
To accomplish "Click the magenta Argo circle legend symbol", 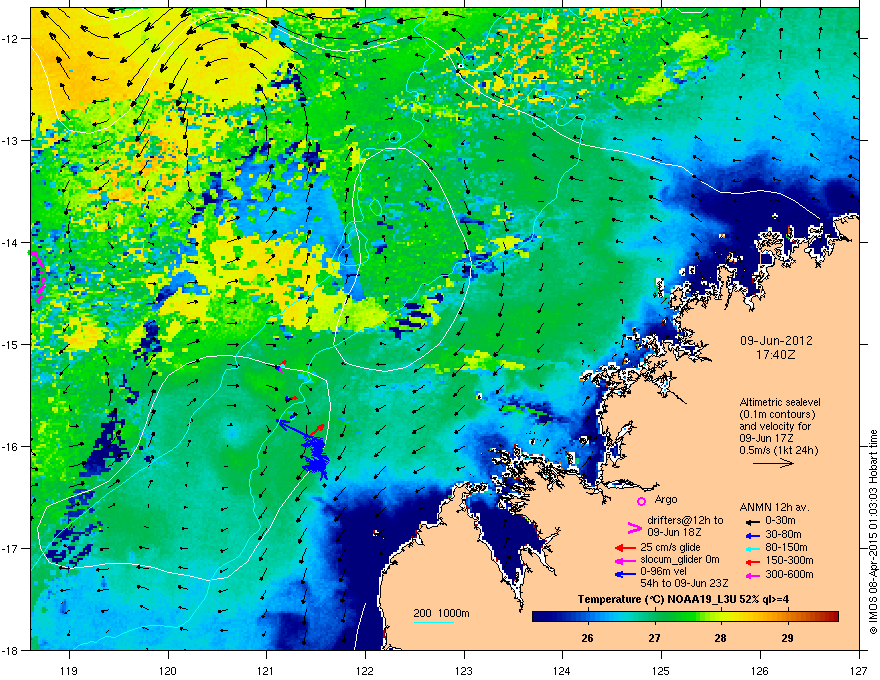I will [x=641, y=501].
